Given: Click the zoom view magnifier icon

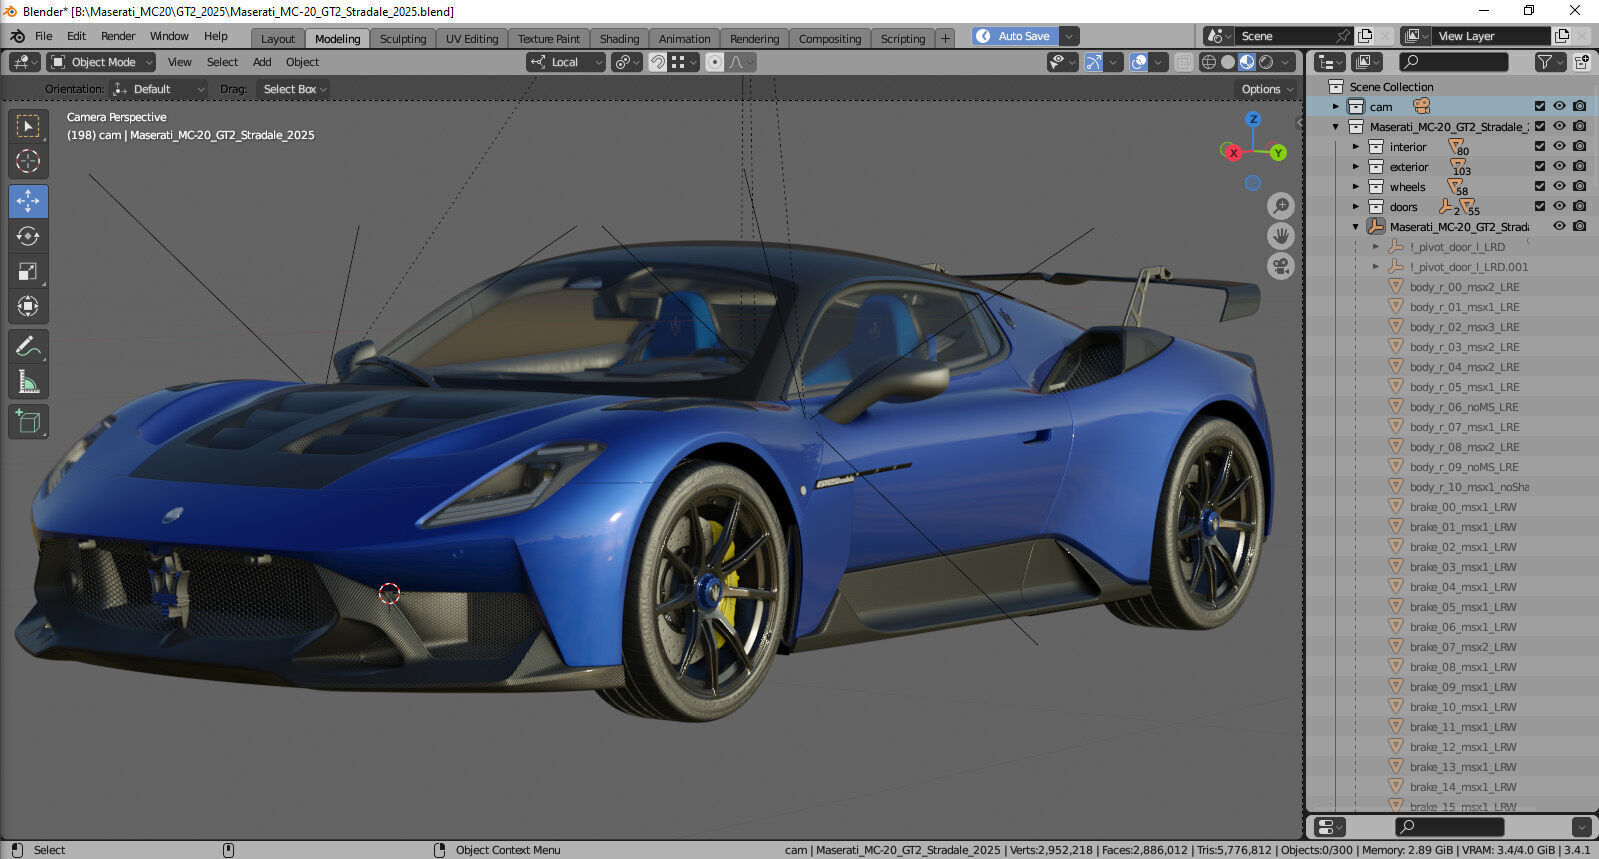Looking at the screenshot, I should coord(1281,206).
